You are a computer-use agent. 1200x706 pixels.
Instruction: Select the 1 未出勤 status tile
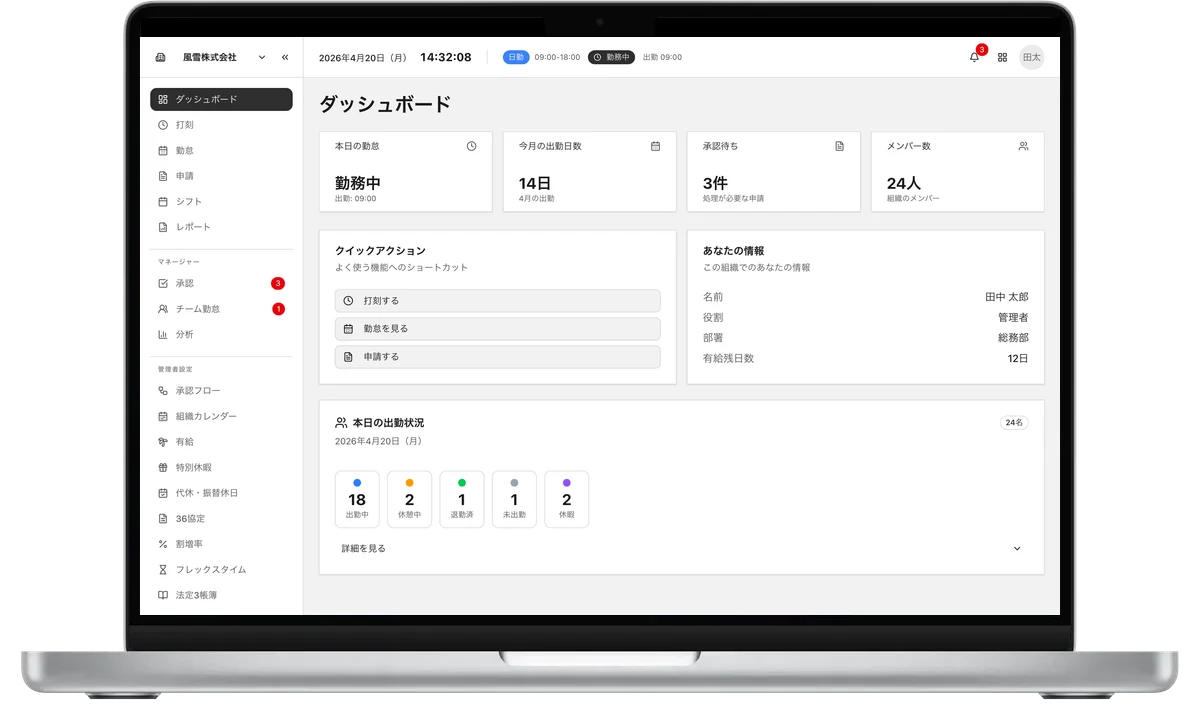(x=514, y=499)
